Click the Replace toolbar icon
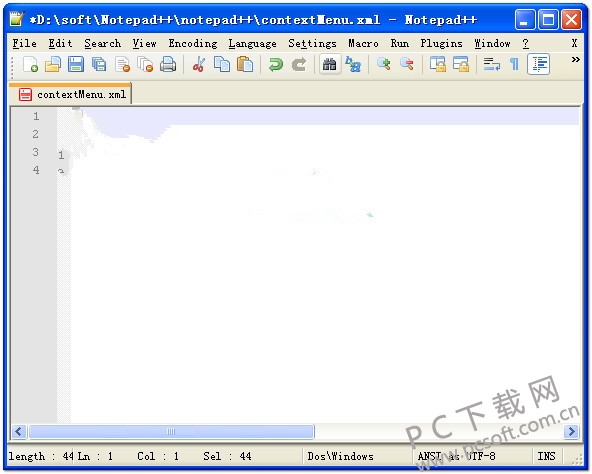The height and width of the screenshot is (474, 592). (353, 64)
